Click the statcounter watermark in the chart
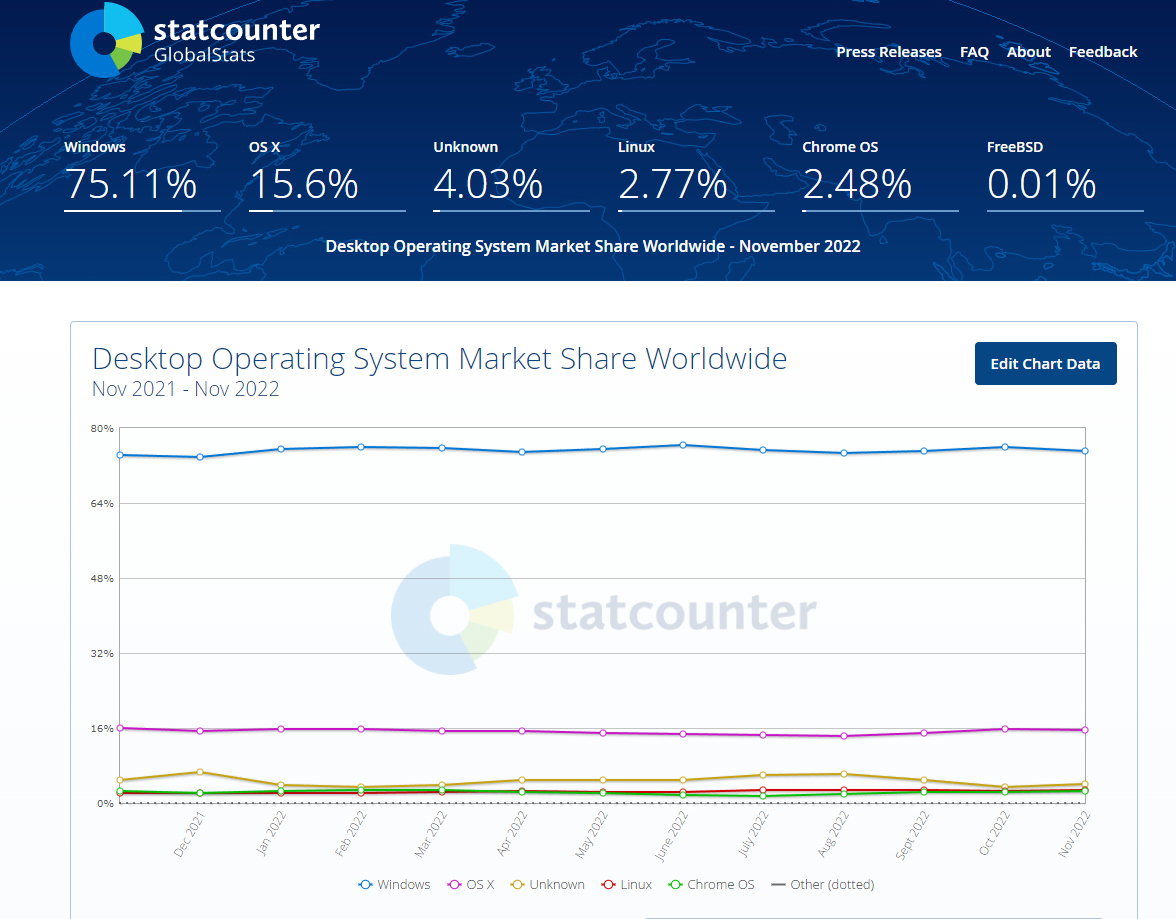This screenshot has height=919, width=1176. [x=603, y=611]
